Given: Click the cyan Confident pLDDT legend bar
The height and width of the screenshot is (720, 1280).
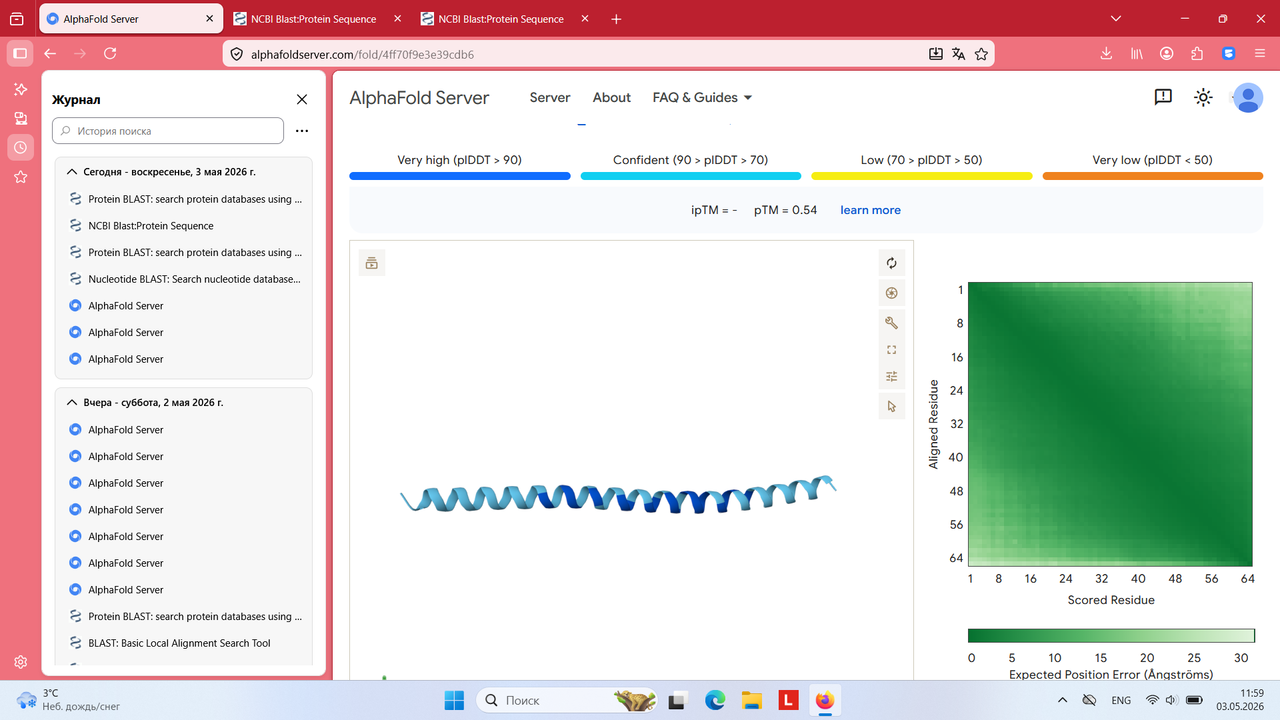Looking at the screenshot, I should click(691, 176).
